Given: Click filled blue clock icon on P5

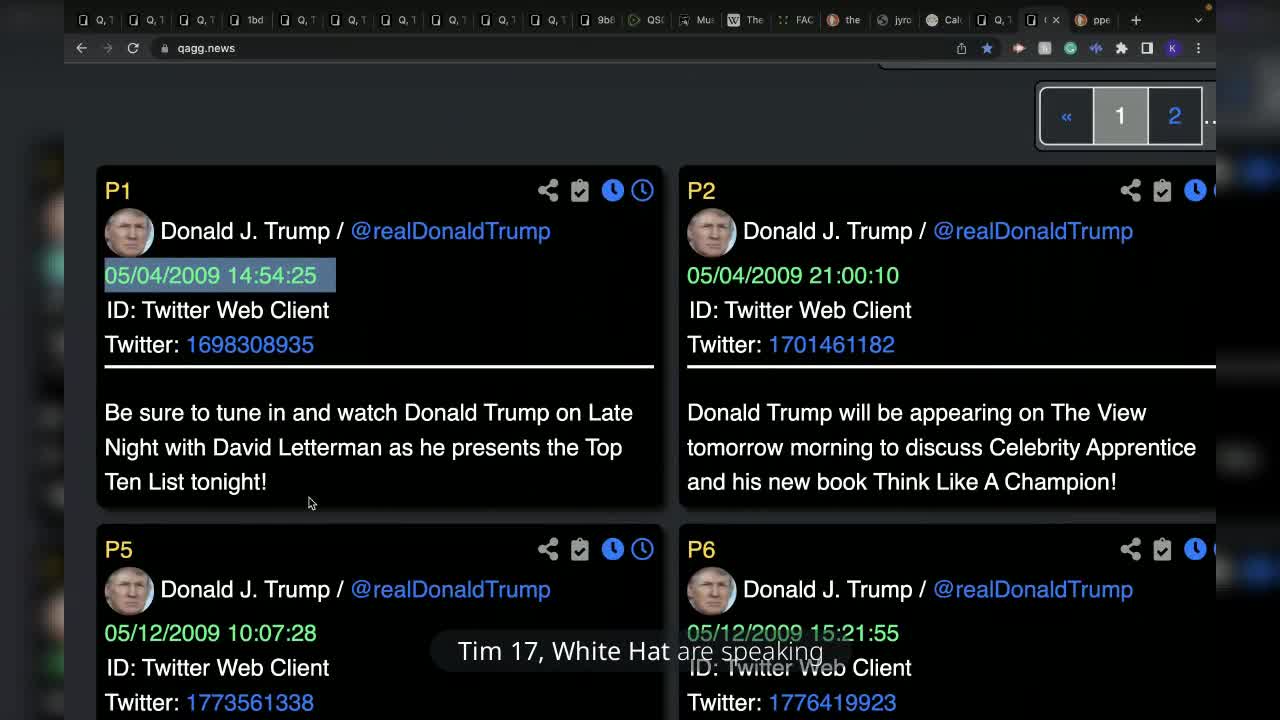Looking at the screenshot, I should [x=613, y=549].
